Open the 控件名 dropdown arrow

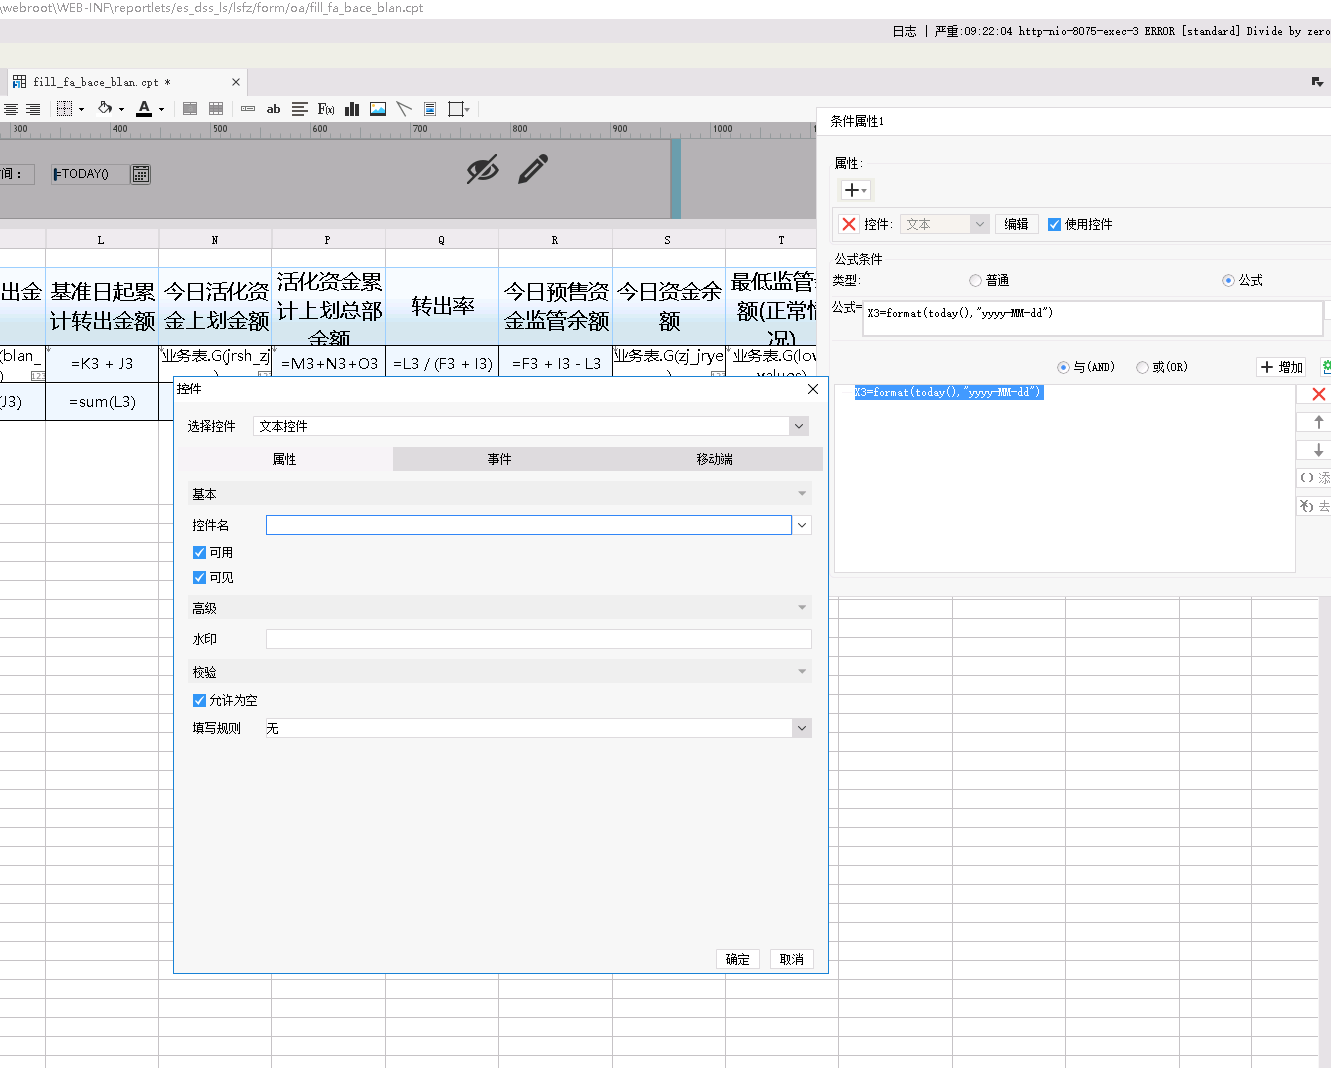[802, 525]
